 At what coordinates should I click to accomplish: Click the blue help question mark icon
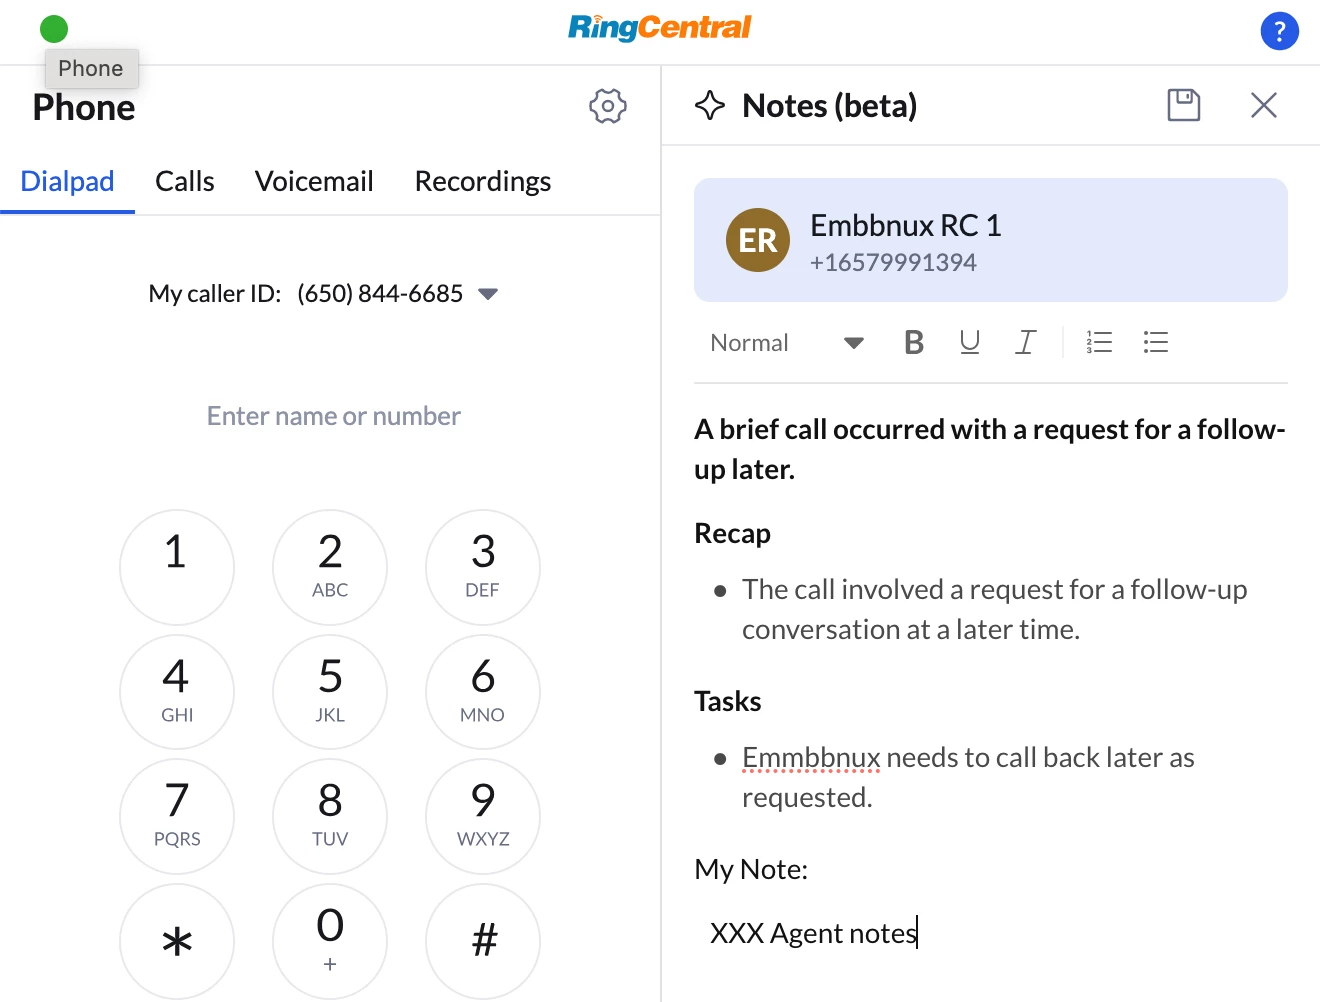[1279, 31]
